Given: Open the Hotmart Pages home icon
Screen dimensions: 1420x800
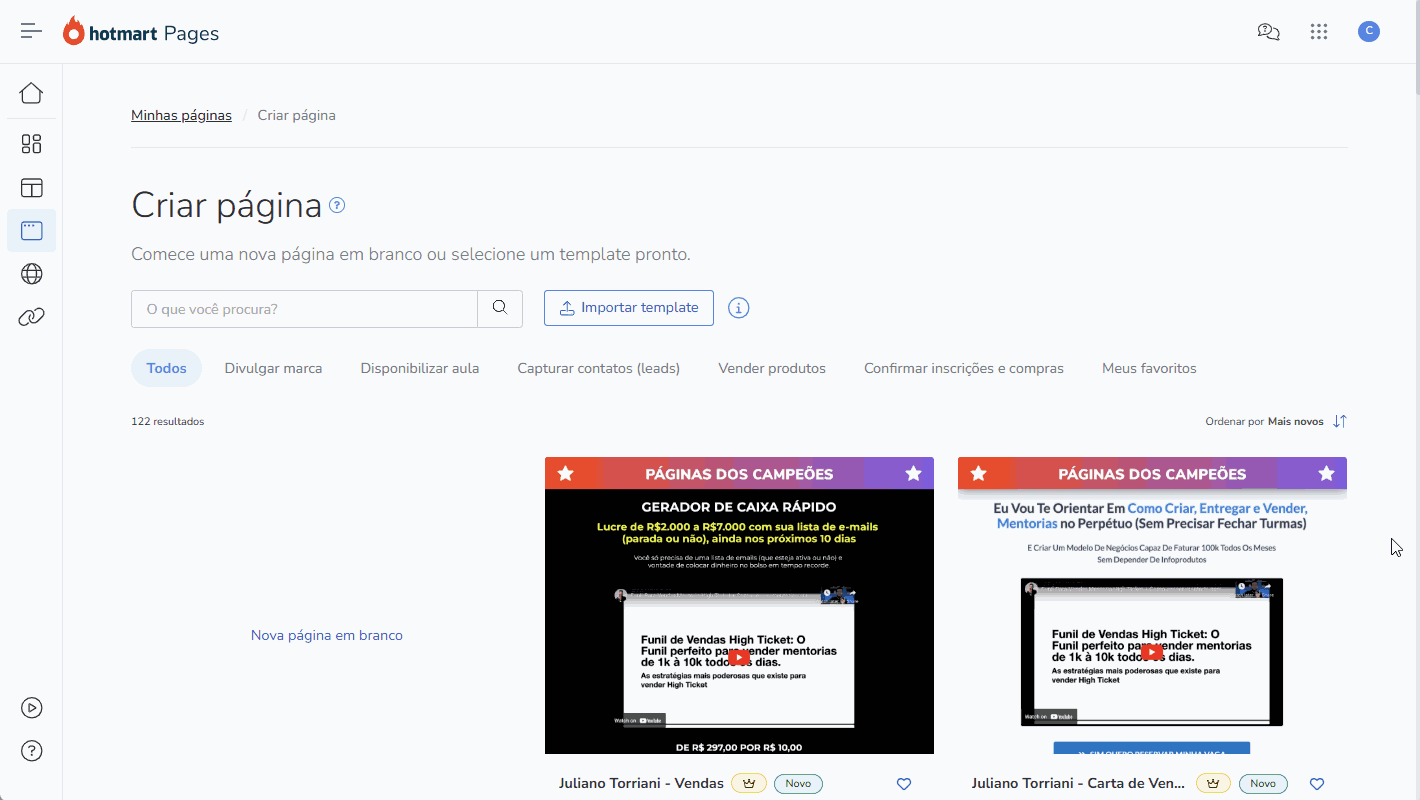Looking at the screenshot, I should click(x=31, y=92).
